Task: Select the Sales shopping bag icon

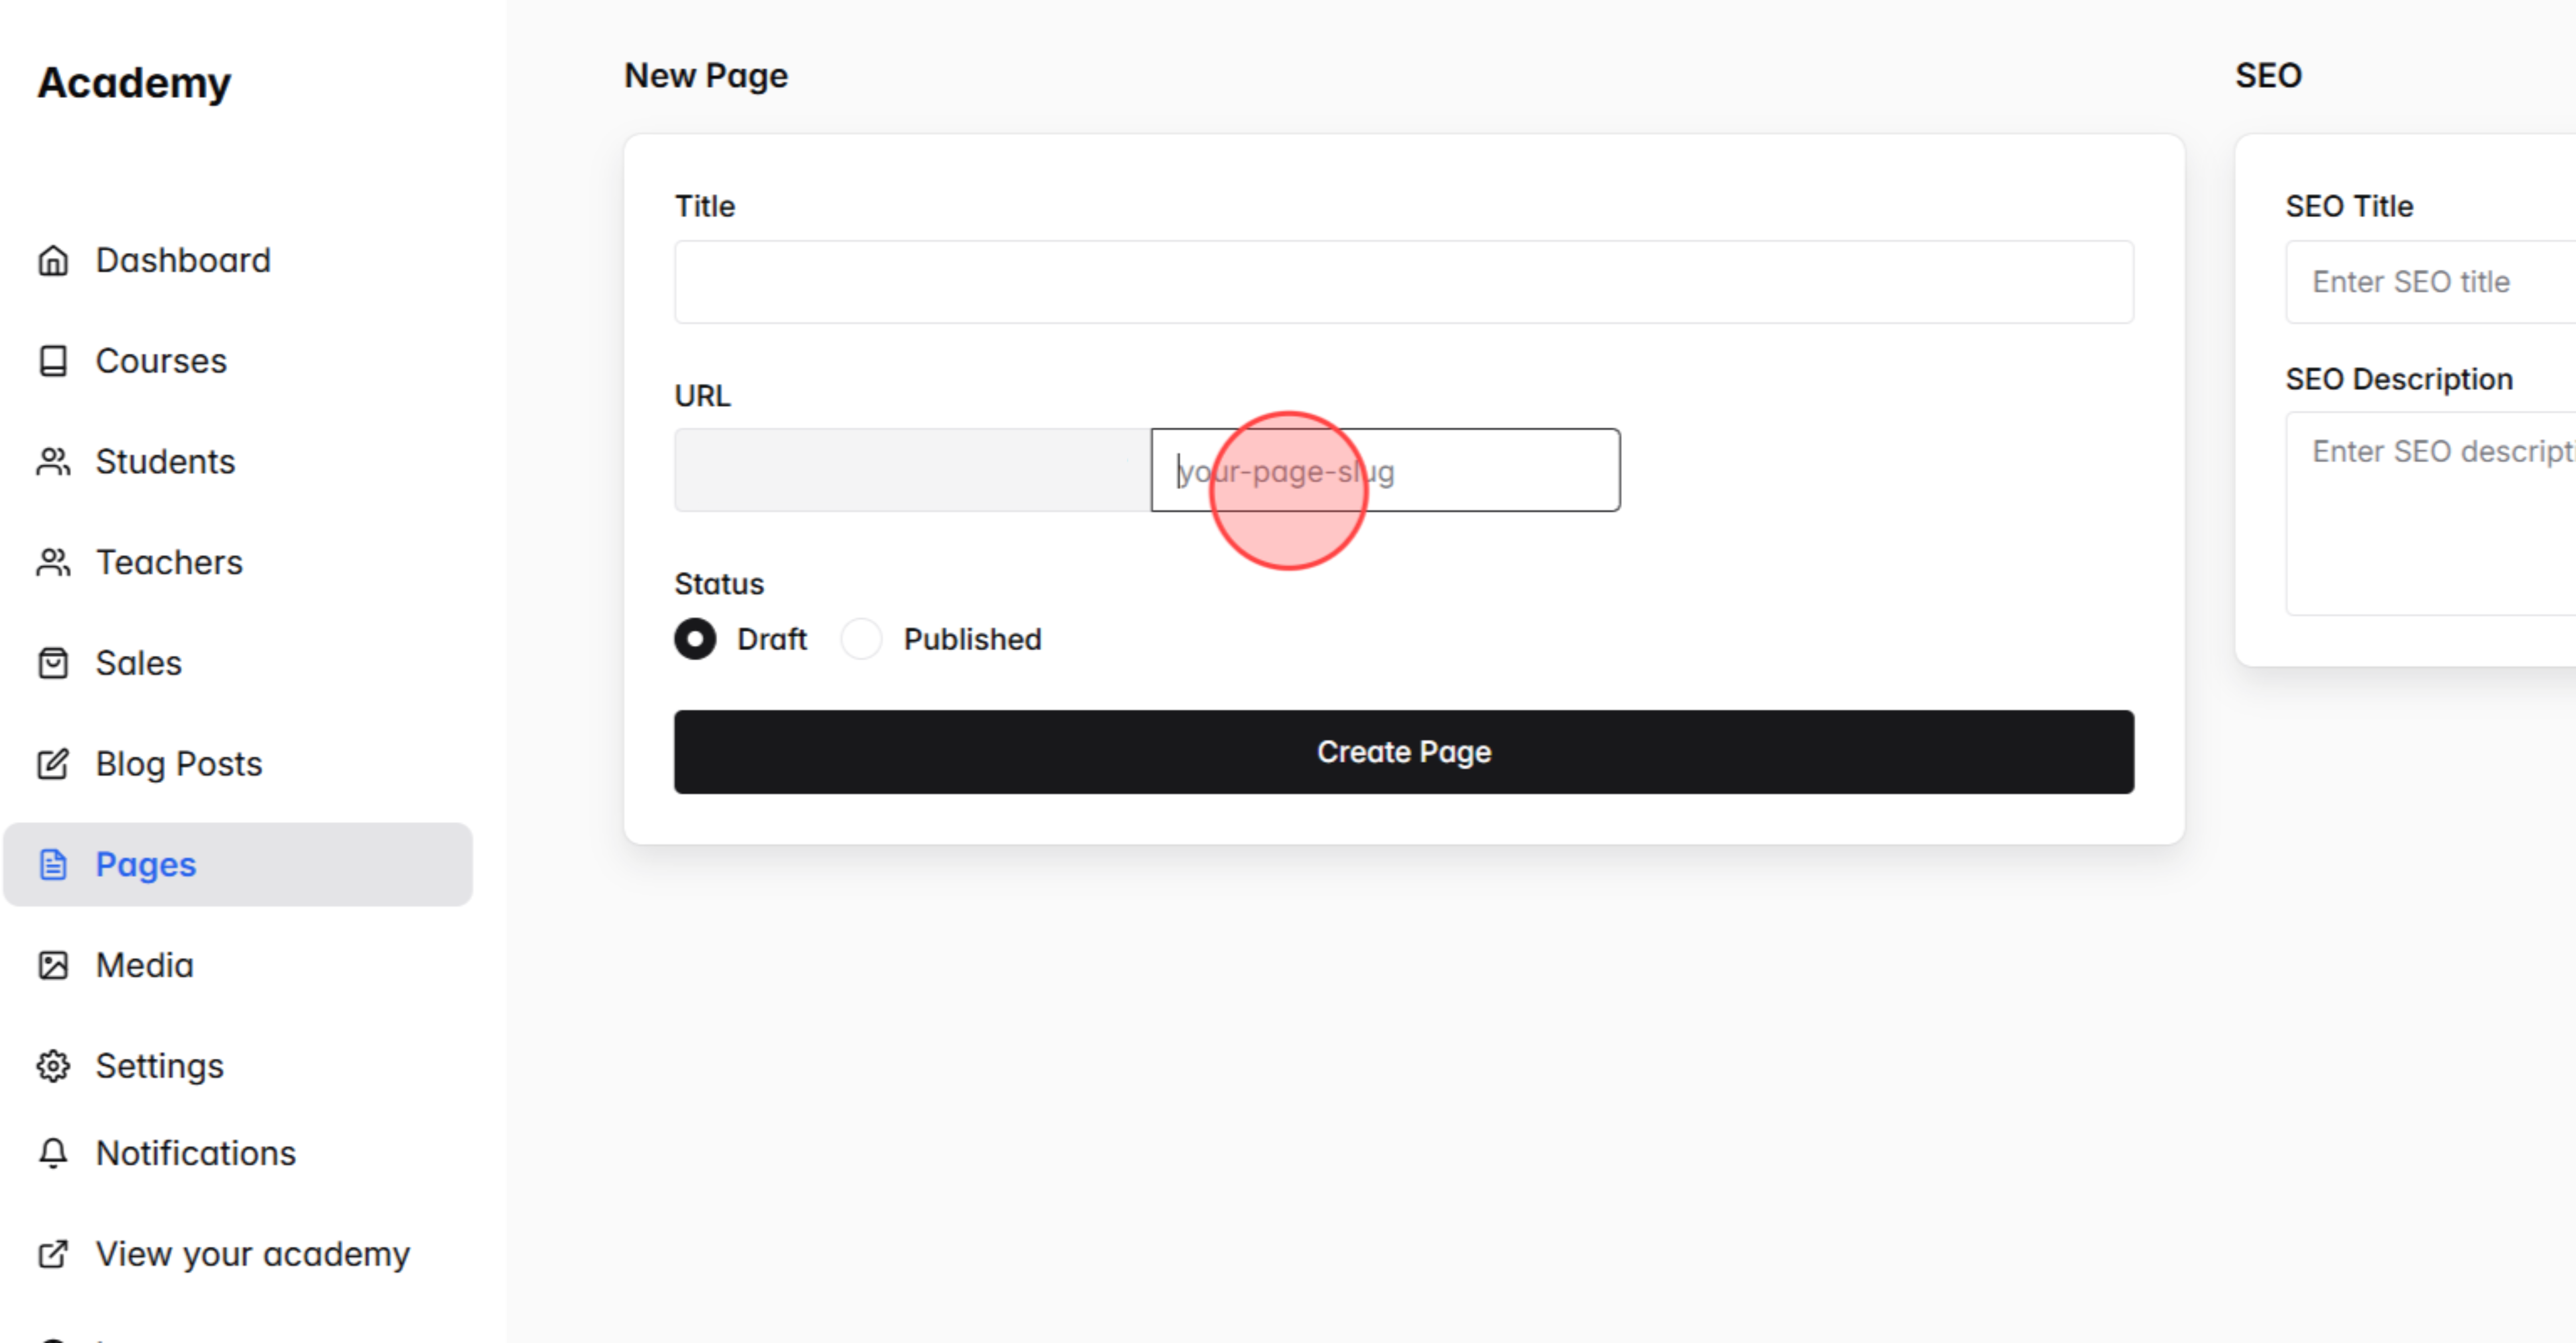Action: click(54, 663)
